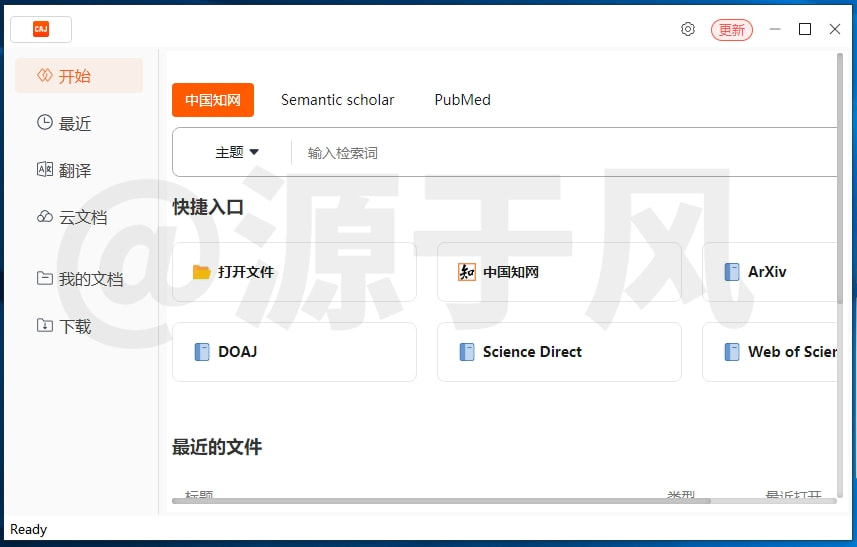Switch to the 中国知网 search tab
The height and width of the screenshot is (547, 857).
click(213, 100)
